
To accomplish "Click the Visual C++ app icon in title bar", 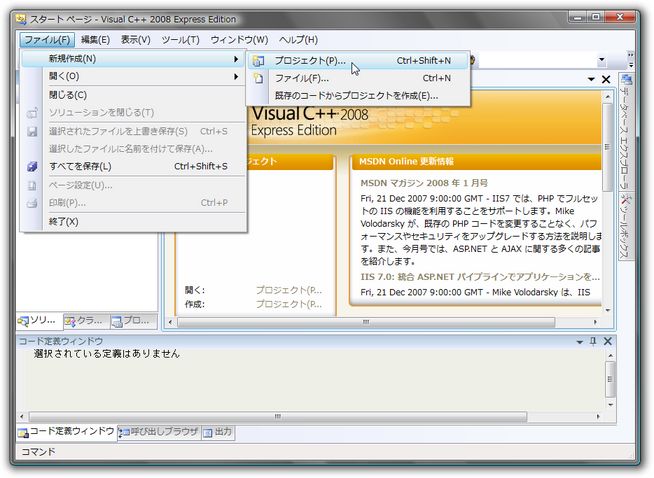I will click(x=21, y=19).
